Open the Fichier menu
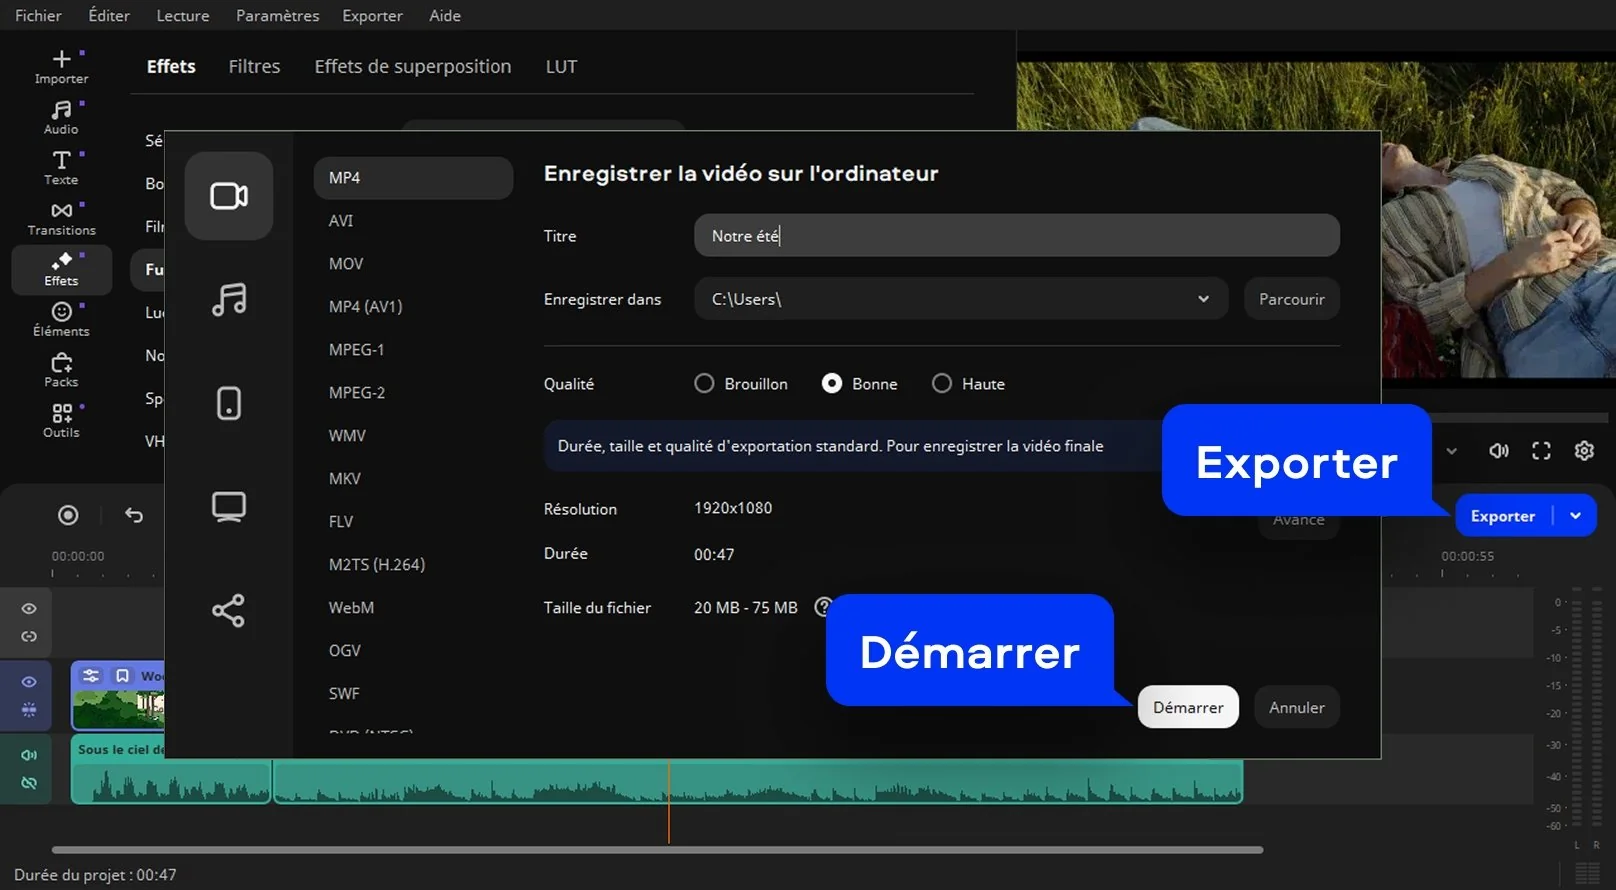 tap(38, 15)
